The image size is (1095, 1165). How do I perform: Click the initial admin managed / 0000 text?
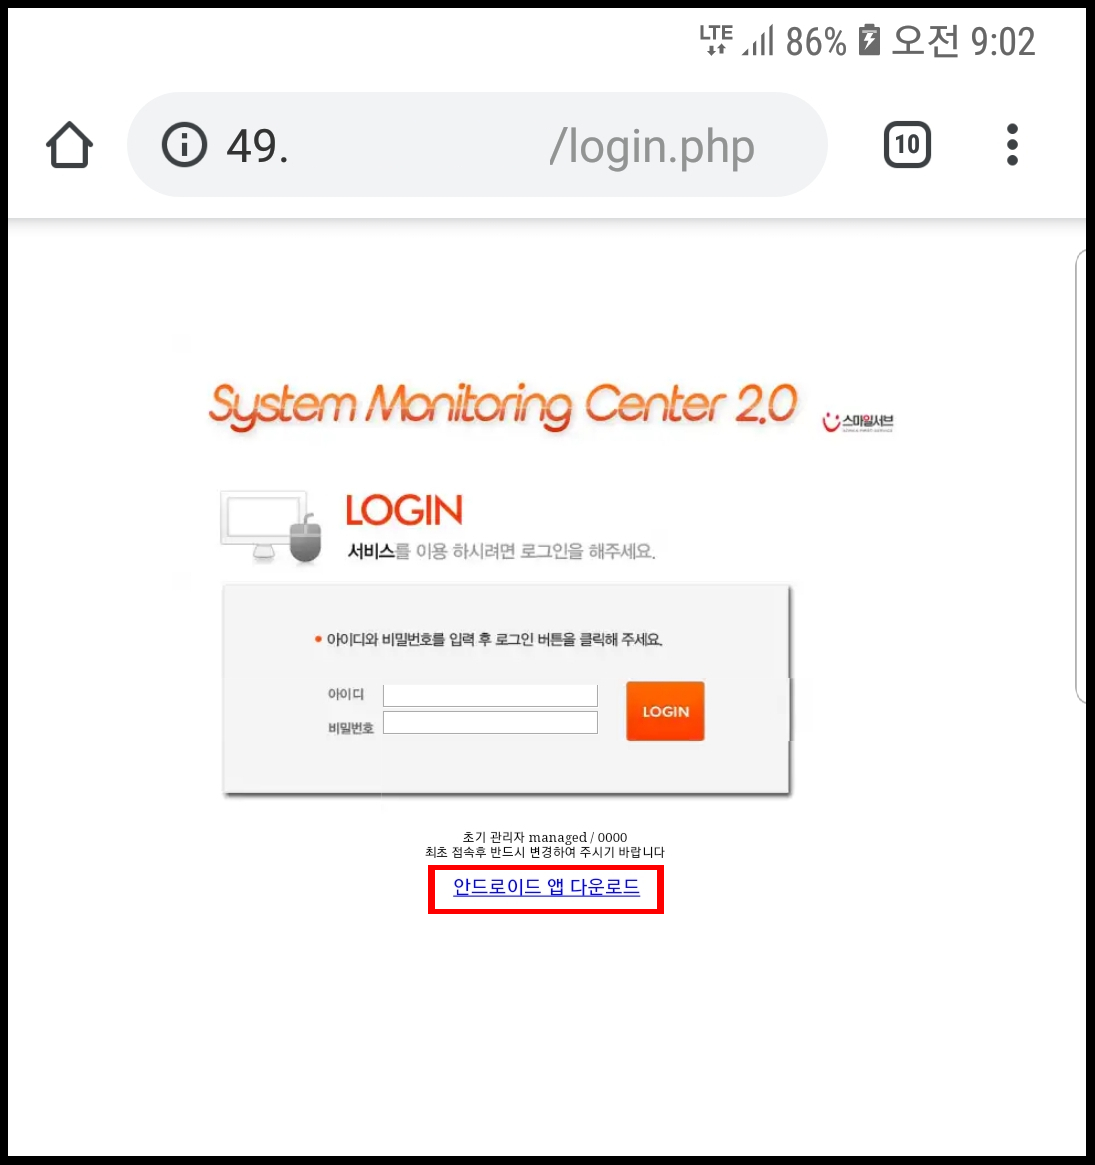545,837
